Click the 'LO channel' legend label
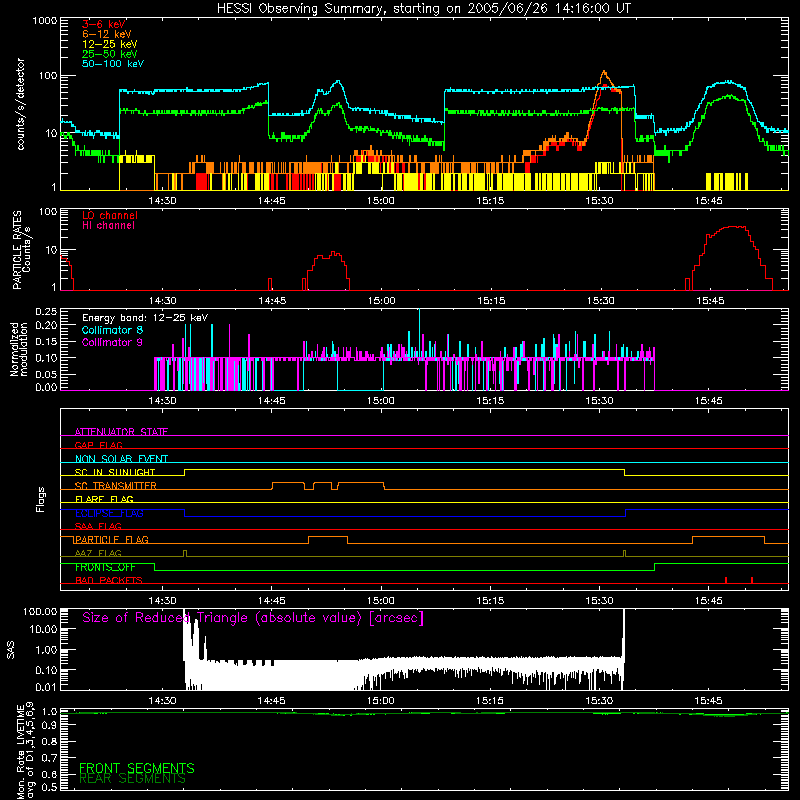This screenshot has width=800, height=800. [109, 215]
